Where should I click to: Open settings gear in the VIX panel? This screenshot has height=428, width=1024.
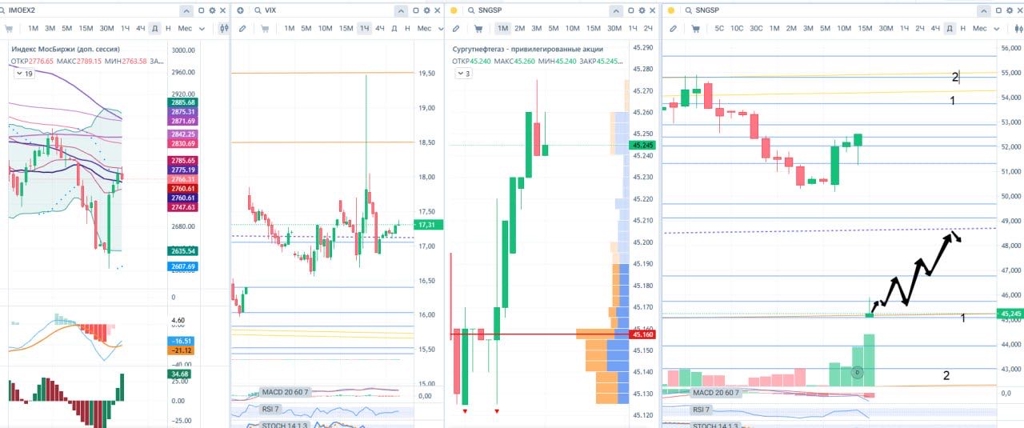427,9
